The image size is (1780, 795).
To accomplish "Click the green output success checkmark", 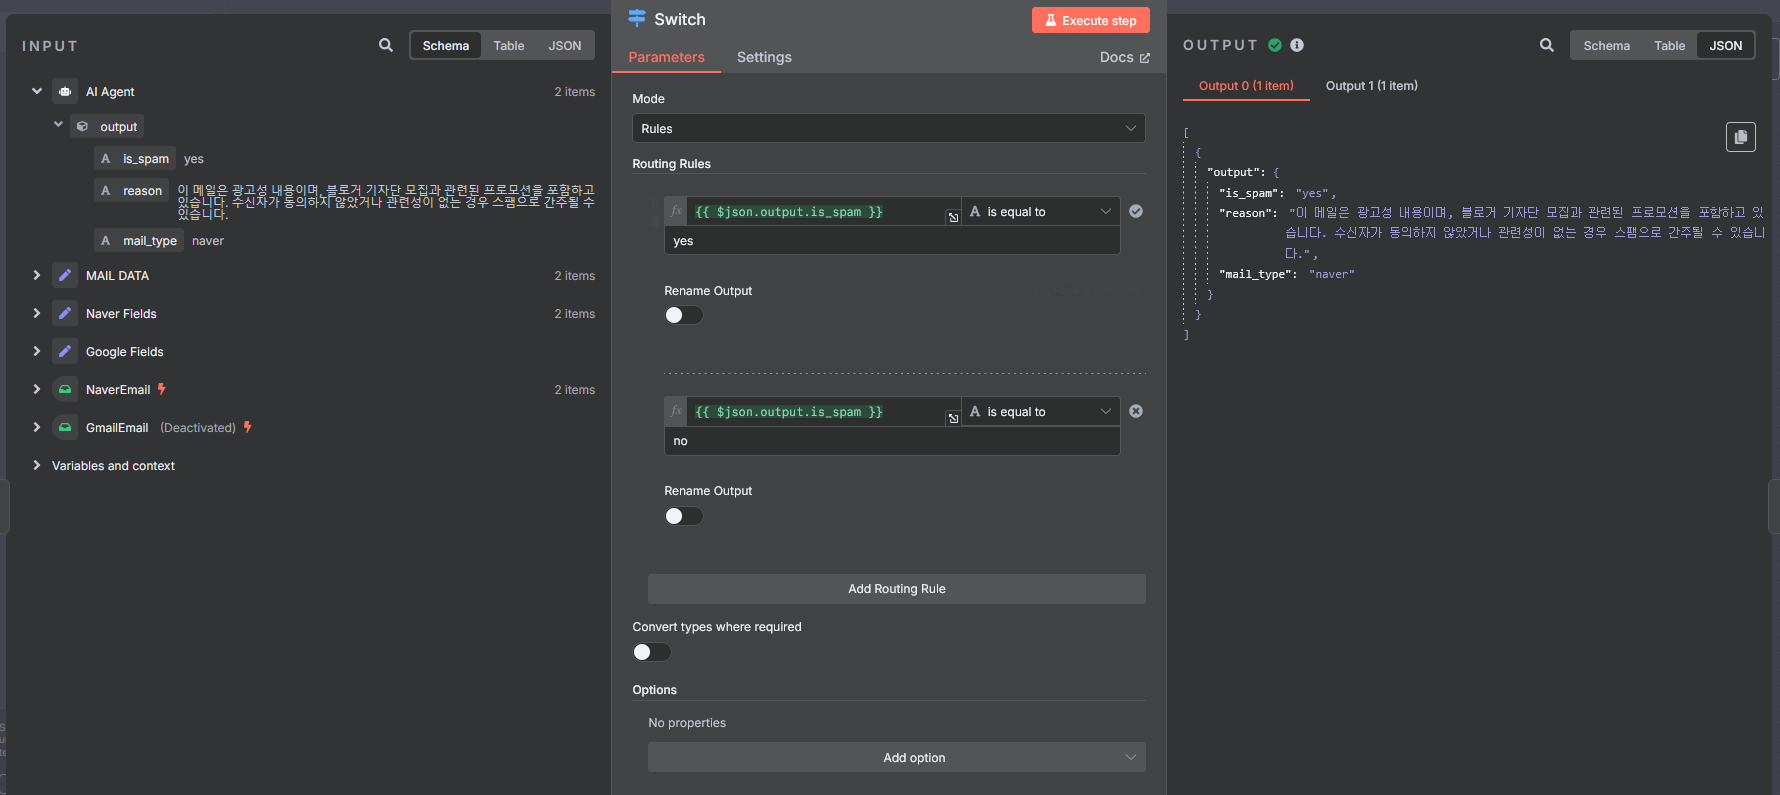I will point(1275,45).
